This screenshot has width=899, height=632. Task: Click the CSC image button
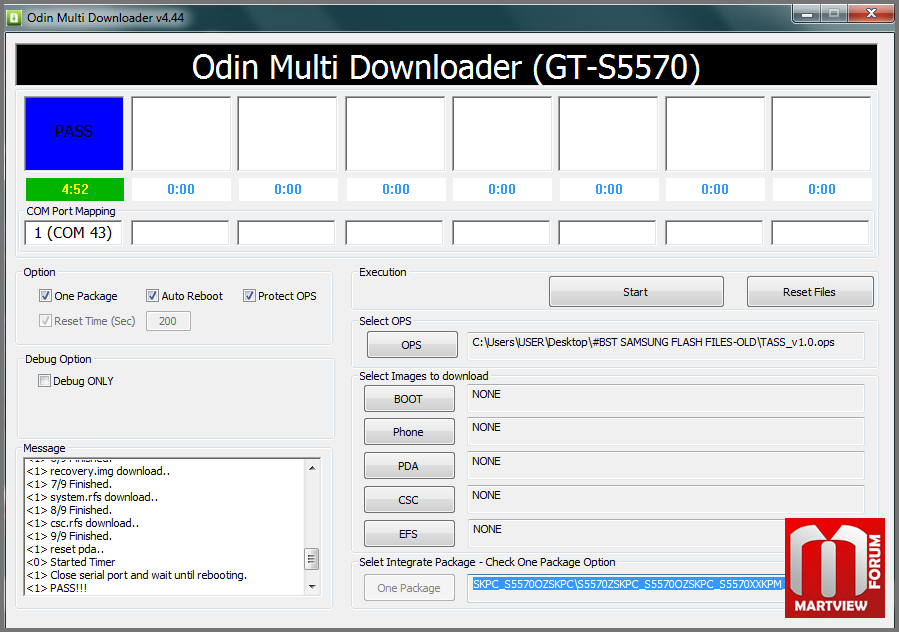[x=409, y=500]
